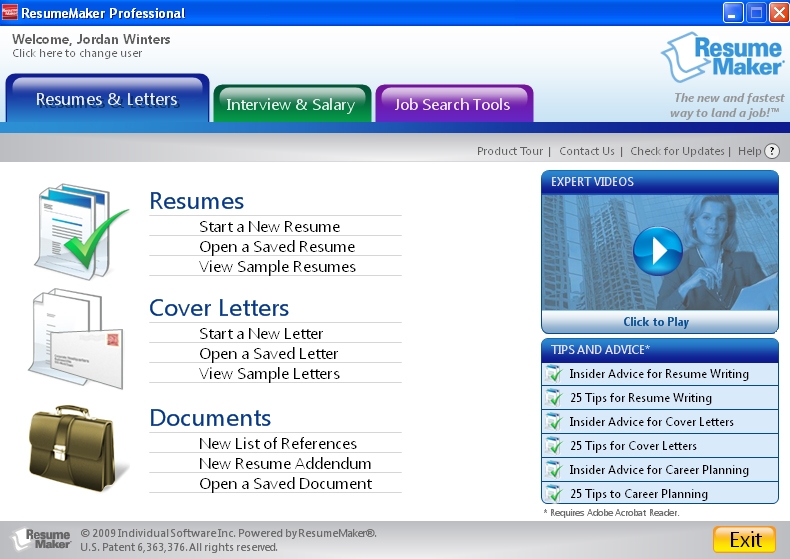This screenshot has width=790, height=559.
Task: Click the Help text link
Action: (x=750, y=151)
